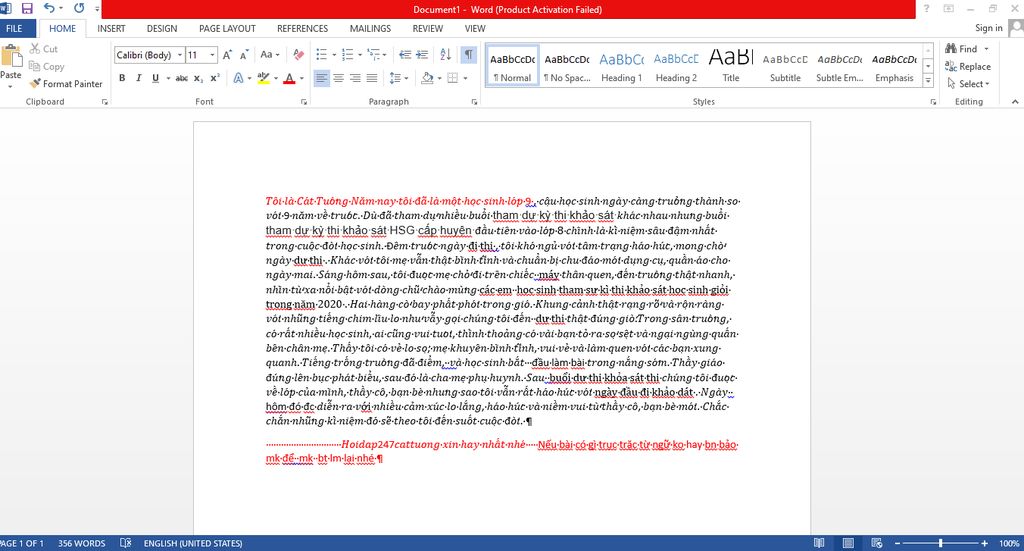Viewport: 1024px width, 551px height.
Task: Clear all formatting from selection
Action: click(x=298, y=55)
